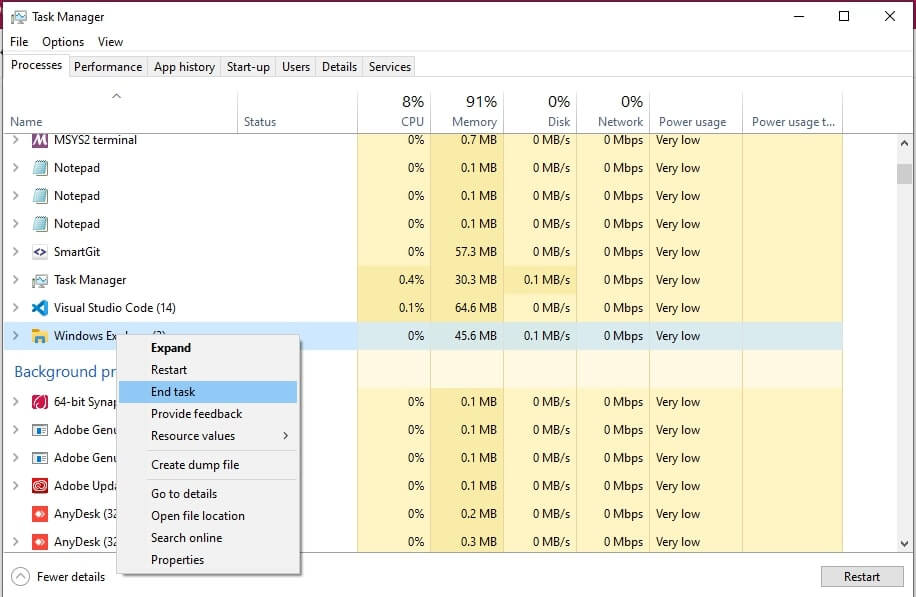Click the Task Manager 0.4% CPU value

[394, 280]
